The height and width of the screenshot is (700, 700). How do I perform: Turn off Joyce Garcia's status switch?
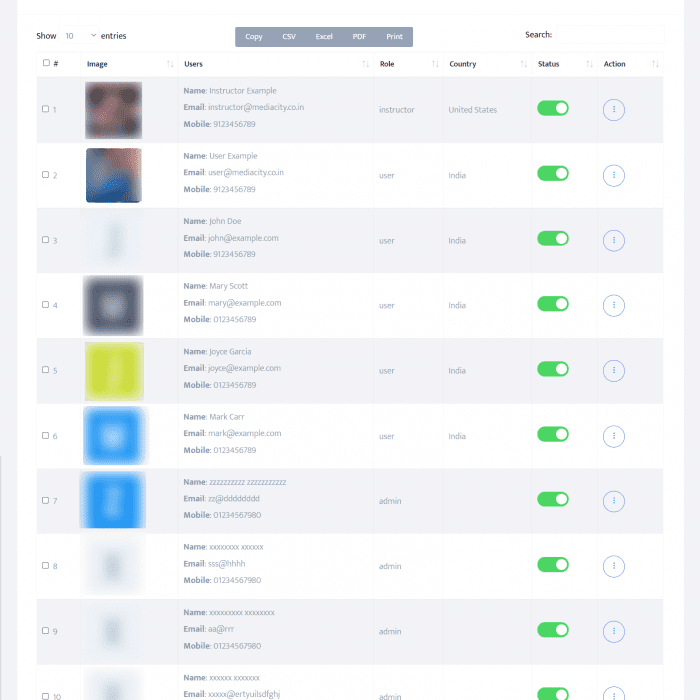pos(553,369)
